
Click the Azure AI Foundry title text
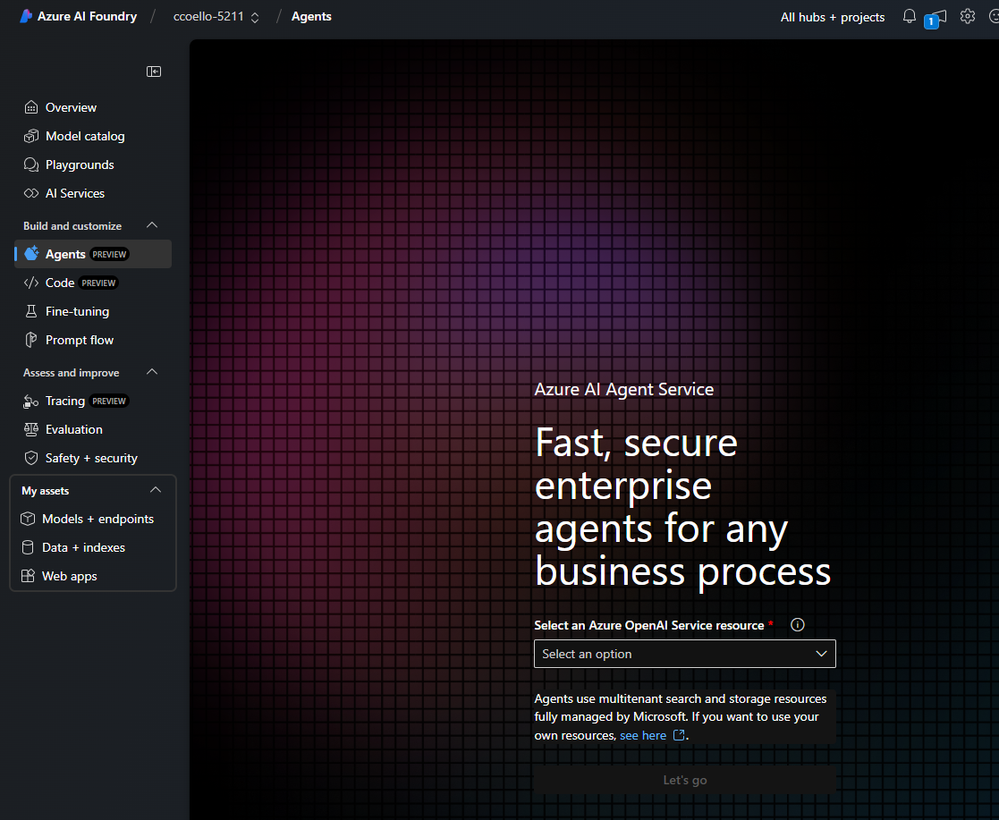tap(87, 17)
